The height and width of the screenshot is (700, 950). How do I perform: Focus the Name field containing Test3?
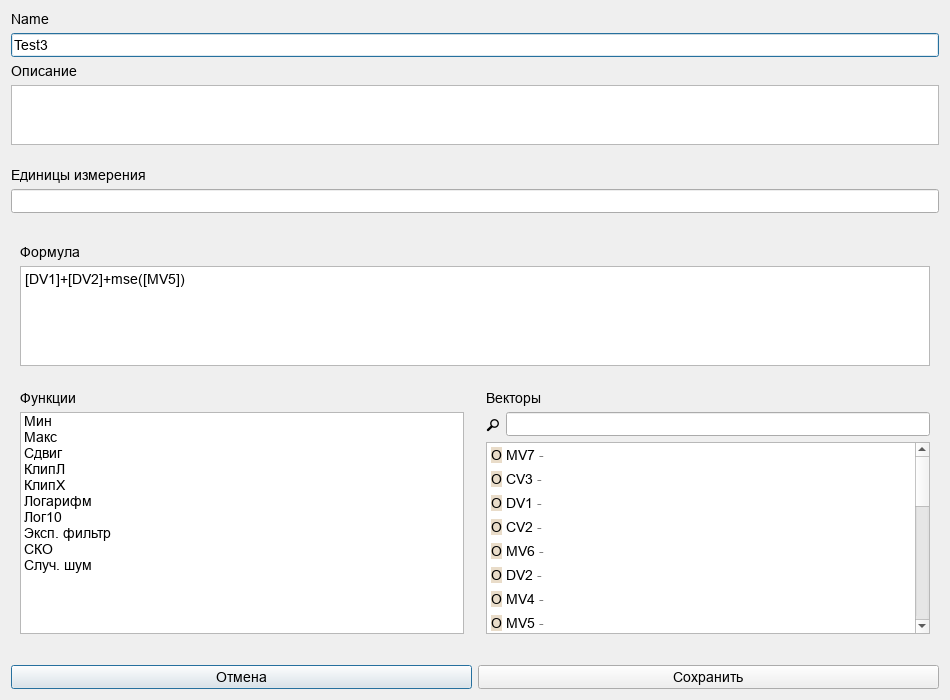coord(475,45)
